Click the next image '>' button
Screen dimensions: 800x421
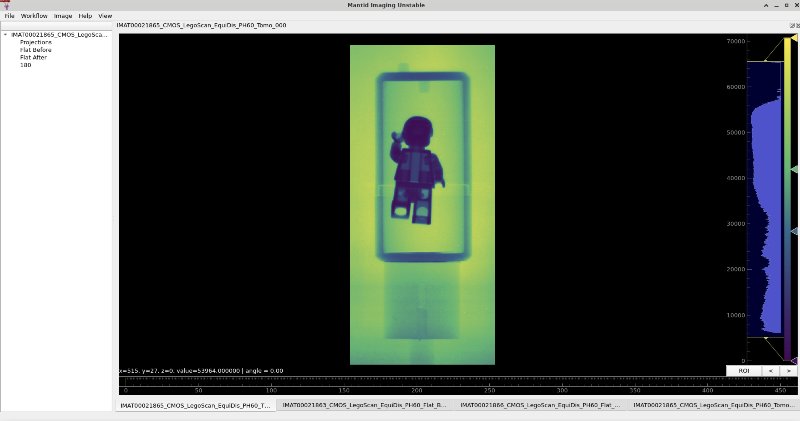pyautogui.click(x=788, y=371)
